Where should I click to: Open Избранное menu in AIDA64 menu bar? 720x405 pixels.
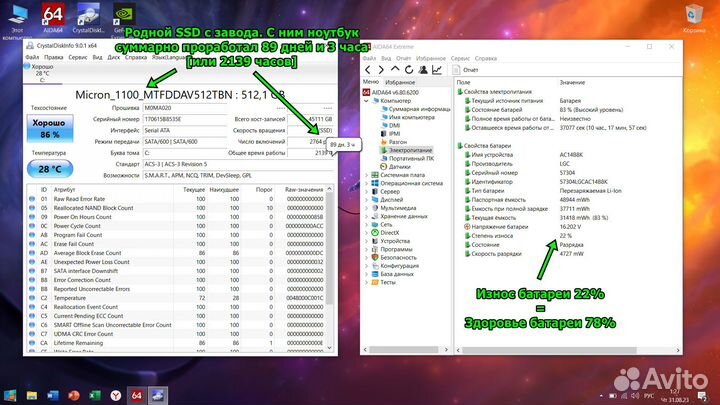point(431,58)
